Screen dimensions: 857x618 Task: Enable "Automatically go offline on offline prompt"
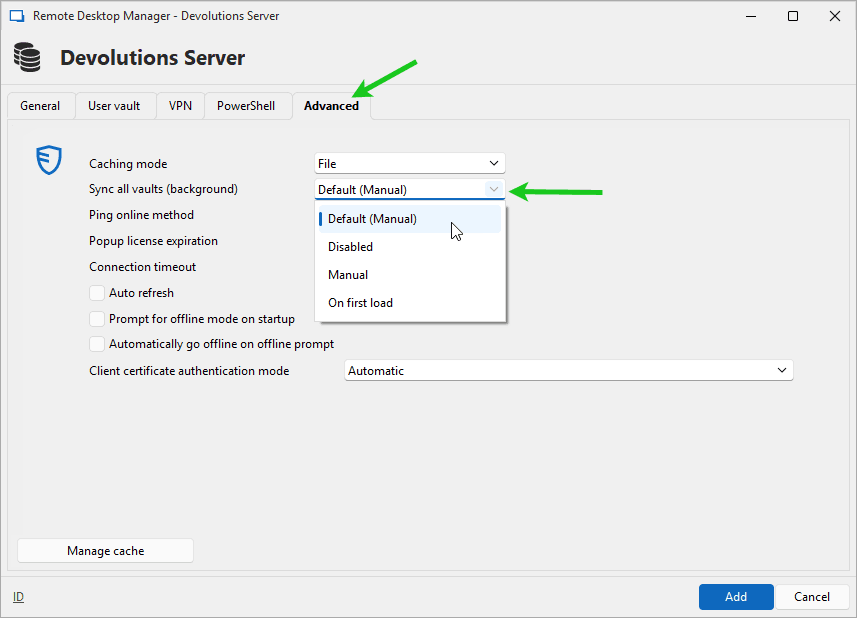pyautogui.click(x=97, y=343)
